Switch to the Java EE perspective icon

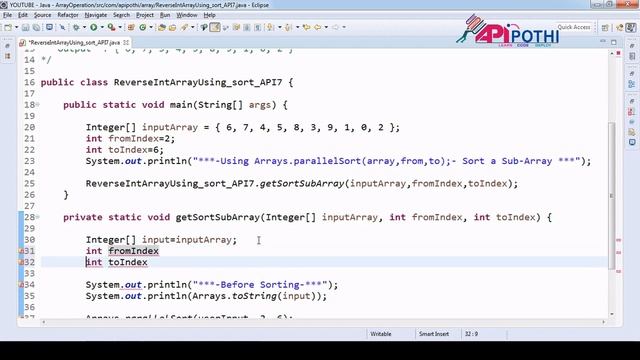tap(620, 27)
